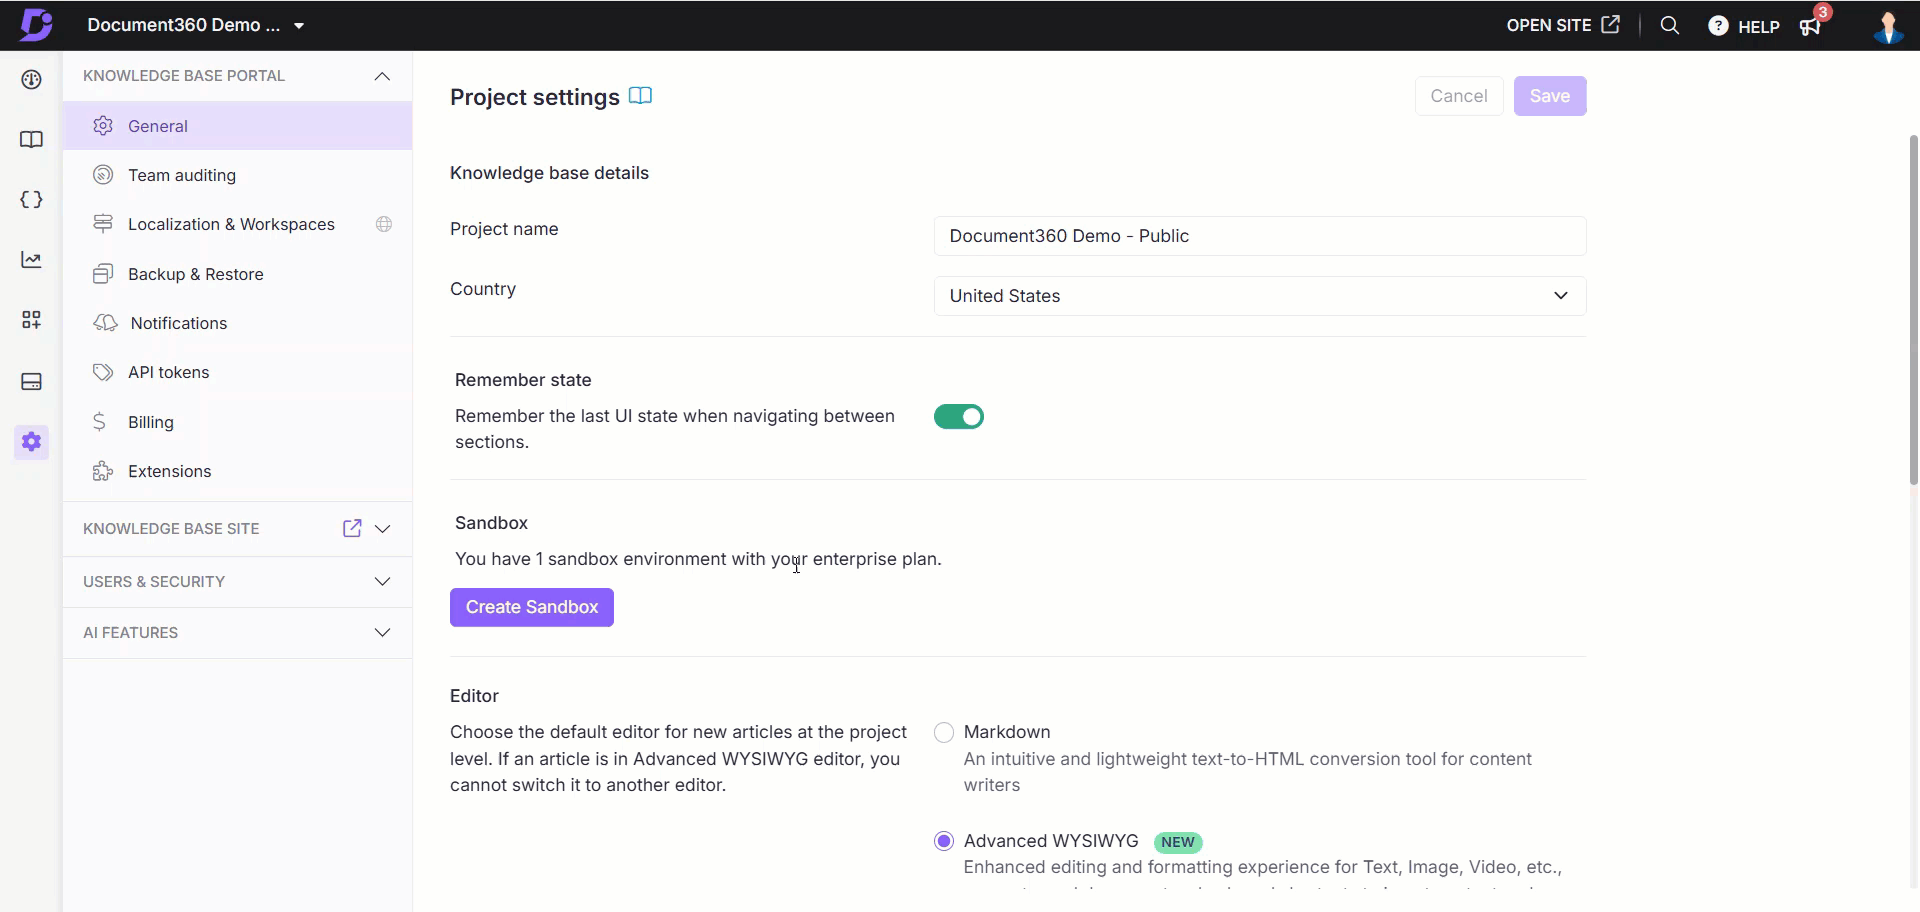The height and width of the screenshot is (912, 1920).
Task: Click the Billing dollar icon
Action: 99,422
